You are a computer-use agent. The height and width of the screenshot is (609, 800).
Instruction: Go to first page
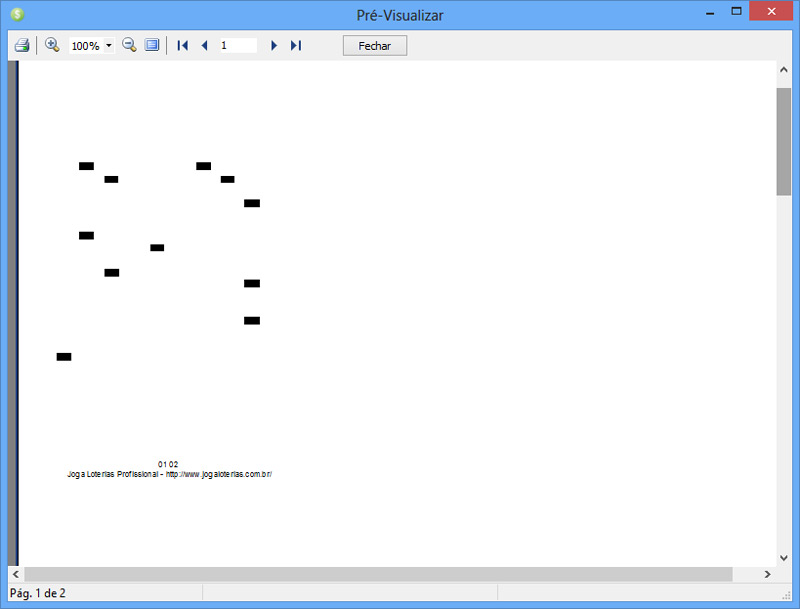[182, 45]
